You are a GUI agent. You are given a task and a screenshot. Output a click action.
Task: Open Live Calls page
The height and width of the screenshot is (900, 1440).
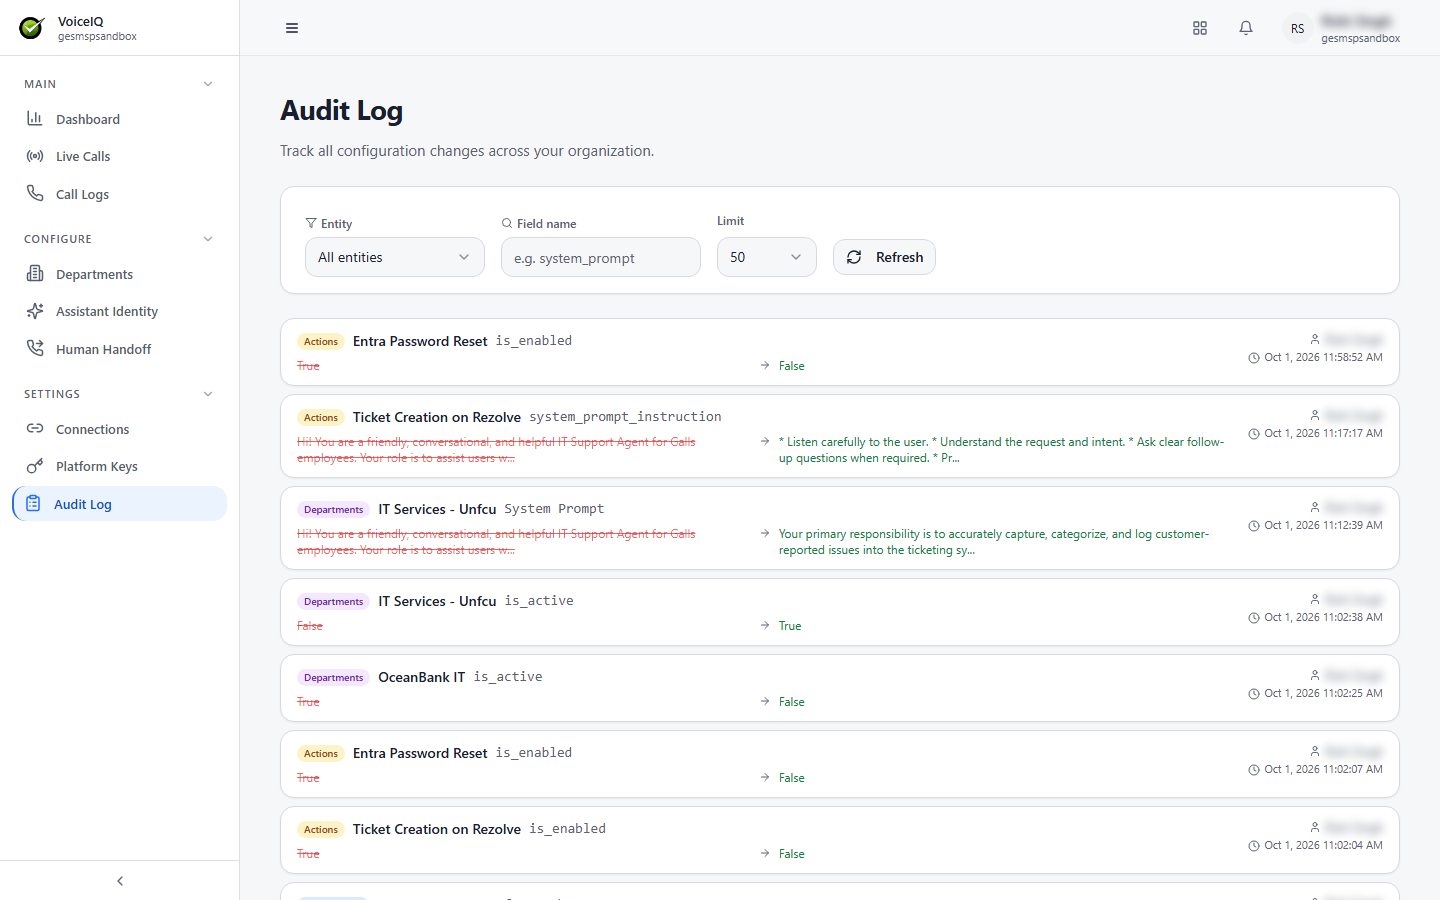[119, 156]
